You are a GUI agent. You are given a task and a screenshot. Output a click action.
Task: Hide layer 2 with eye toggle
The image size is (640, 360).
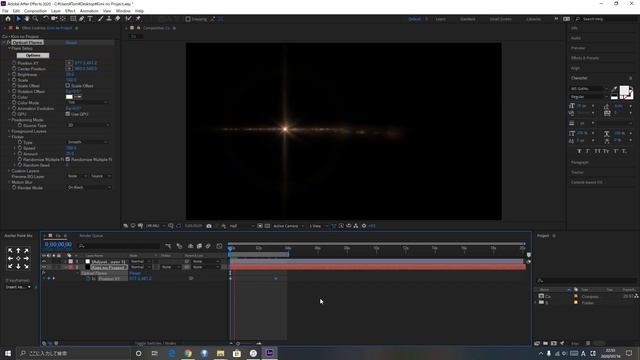[x=44, y=267]
